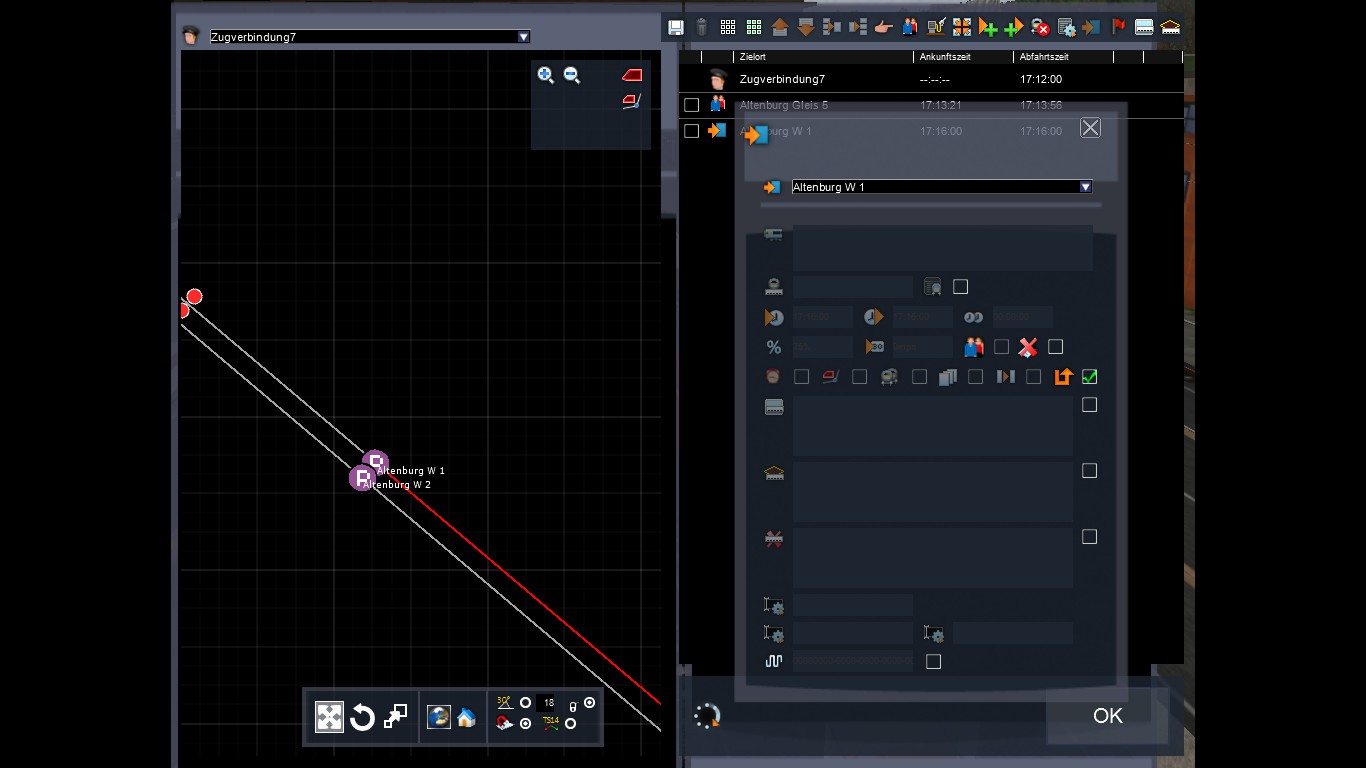1366x768 pixels.
Task: Zoom in on the track map
Action: [x=545, y=75]
